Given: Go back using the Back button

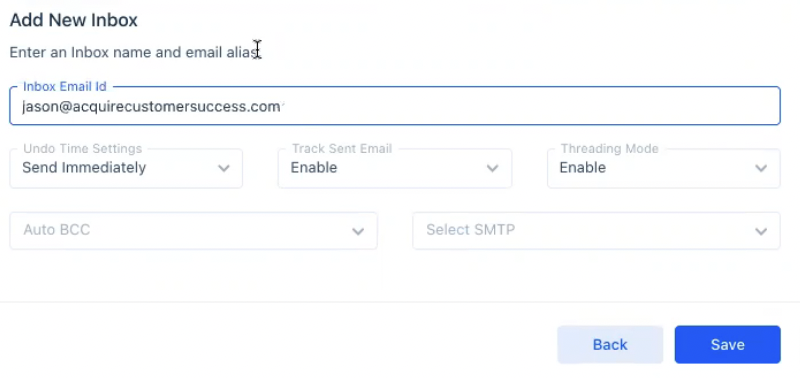Looking at the screenshot, I should (x=610, y=345).
